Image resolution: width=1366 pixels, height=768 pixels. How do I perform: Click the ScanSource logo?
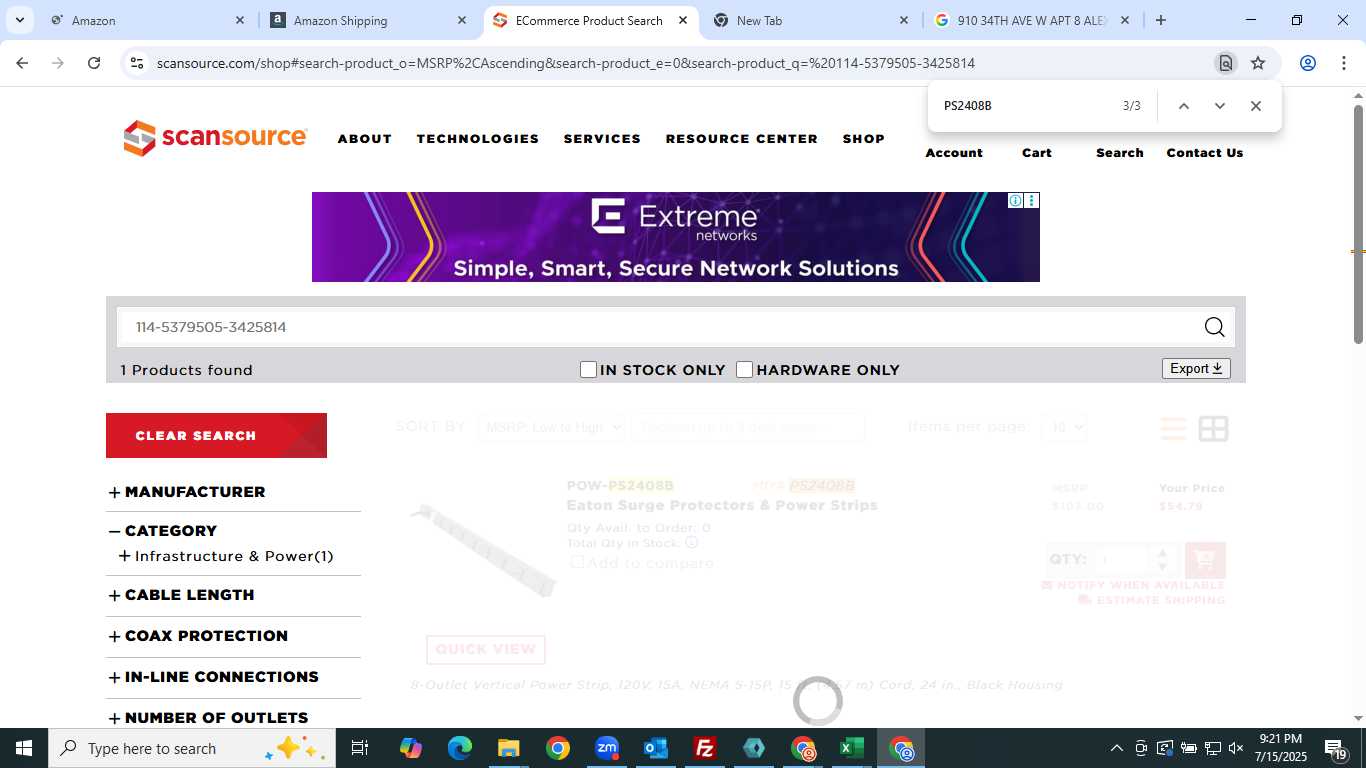[x=215, y=138]
